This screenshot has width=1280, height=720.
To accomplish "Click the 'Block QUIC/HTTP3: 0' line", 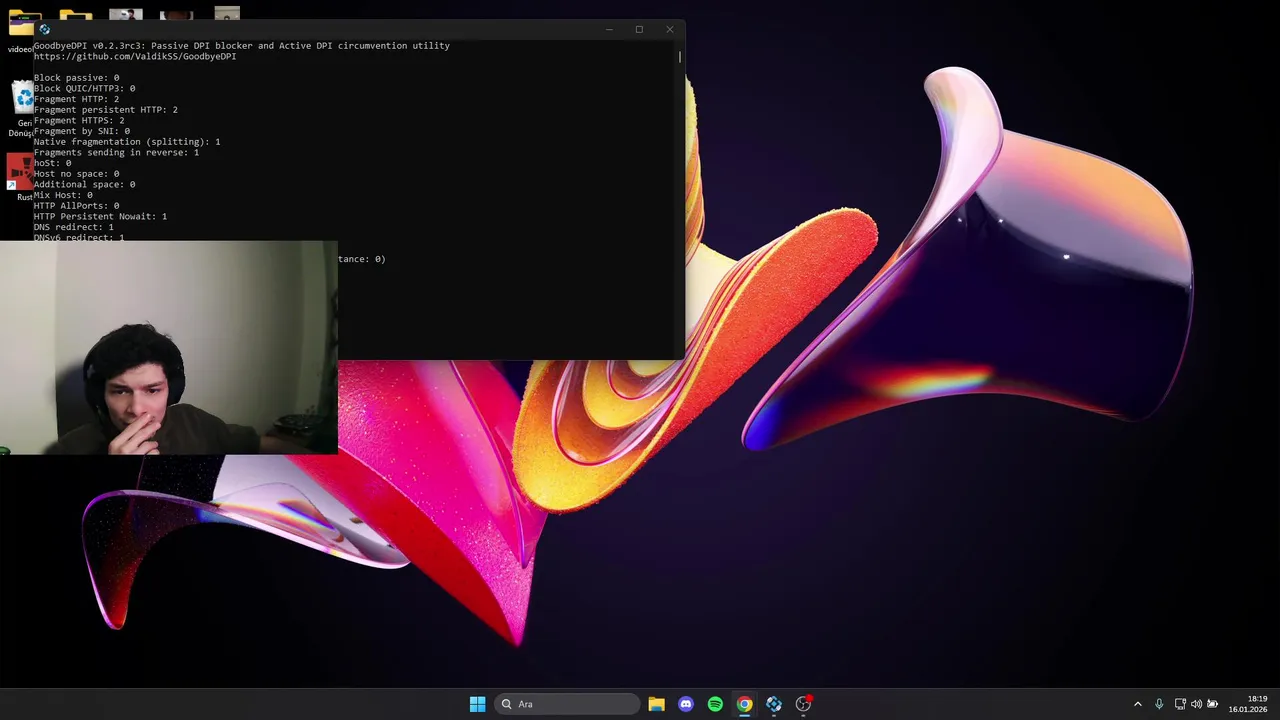I will 84,89.
